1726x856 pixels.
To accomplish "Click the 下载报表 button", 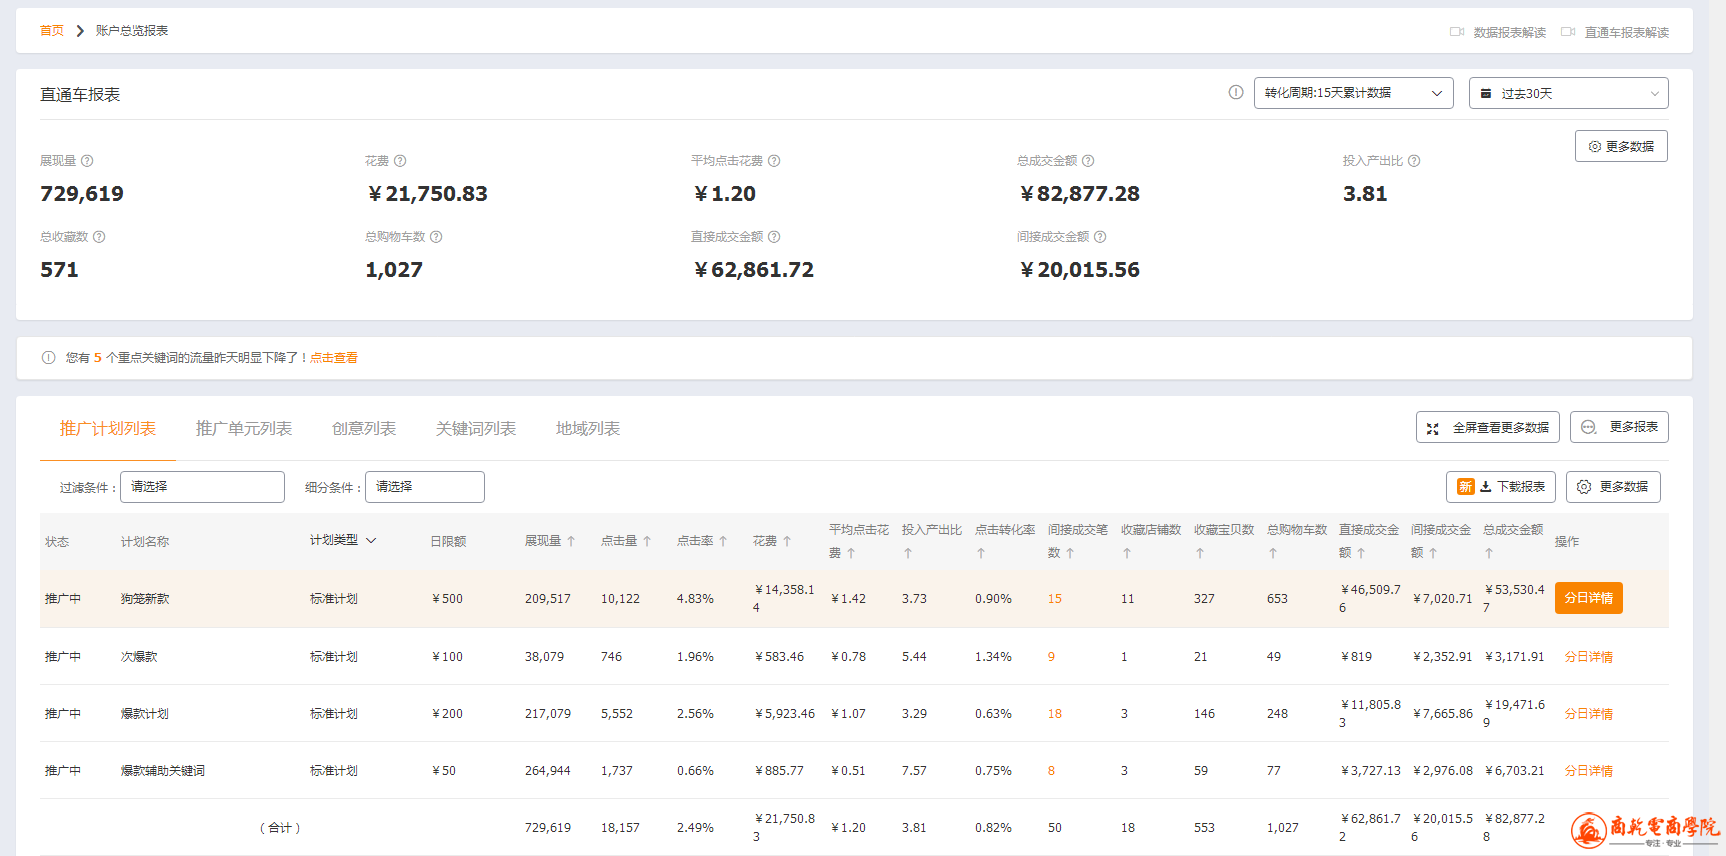I will pyautogui.click(x=1501, y=487).
